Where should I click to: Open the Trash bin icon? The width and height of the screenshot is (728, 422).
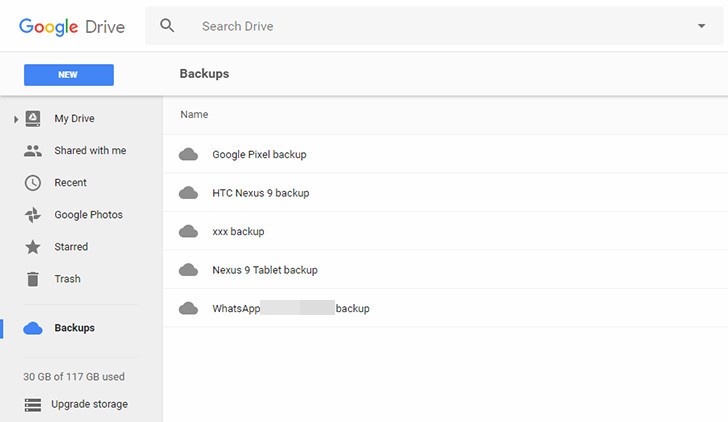[x=33, y=279]
